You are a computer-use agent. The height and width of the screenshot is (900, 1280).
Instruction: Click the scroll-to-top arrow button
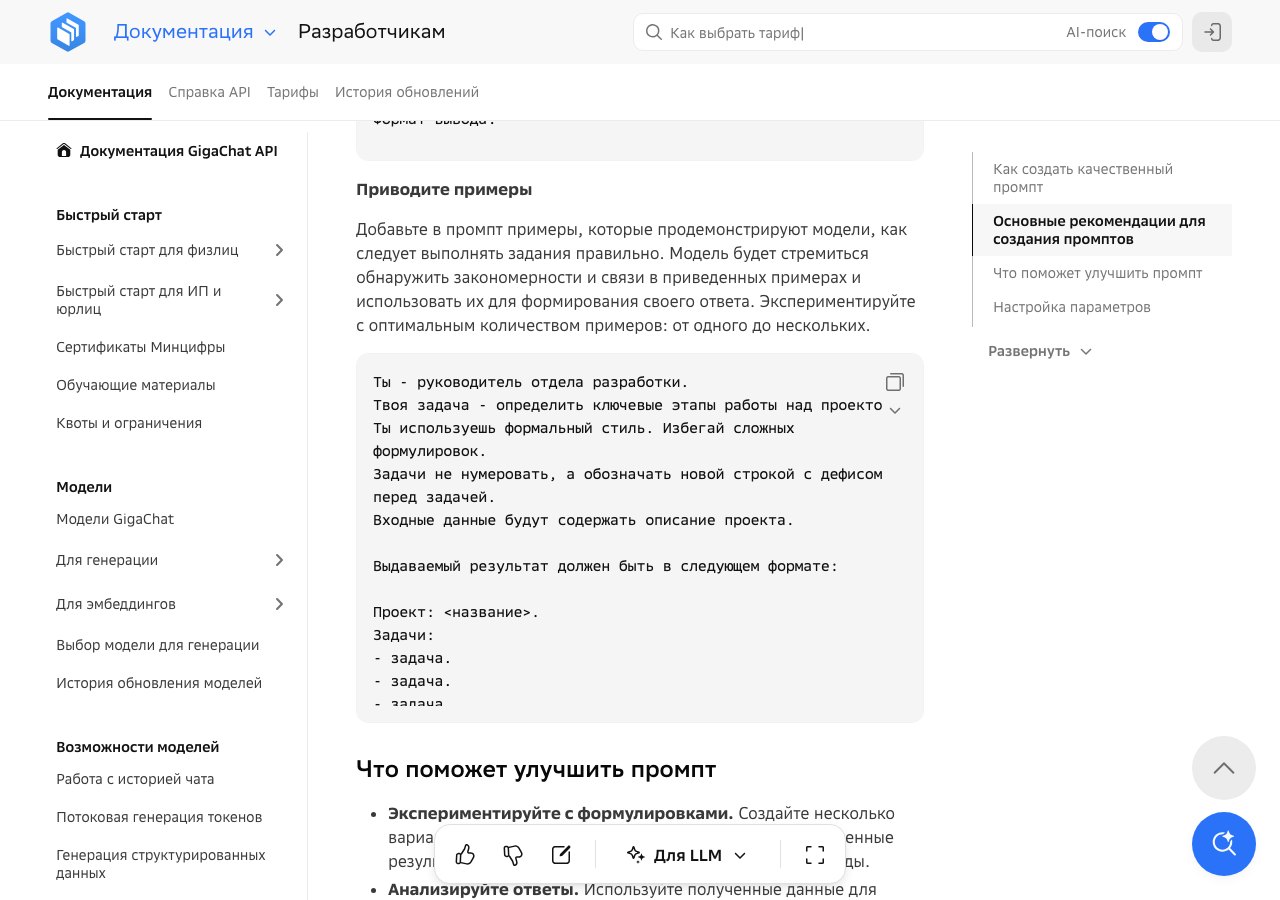pyautogui.click(x=1224, y=768)
